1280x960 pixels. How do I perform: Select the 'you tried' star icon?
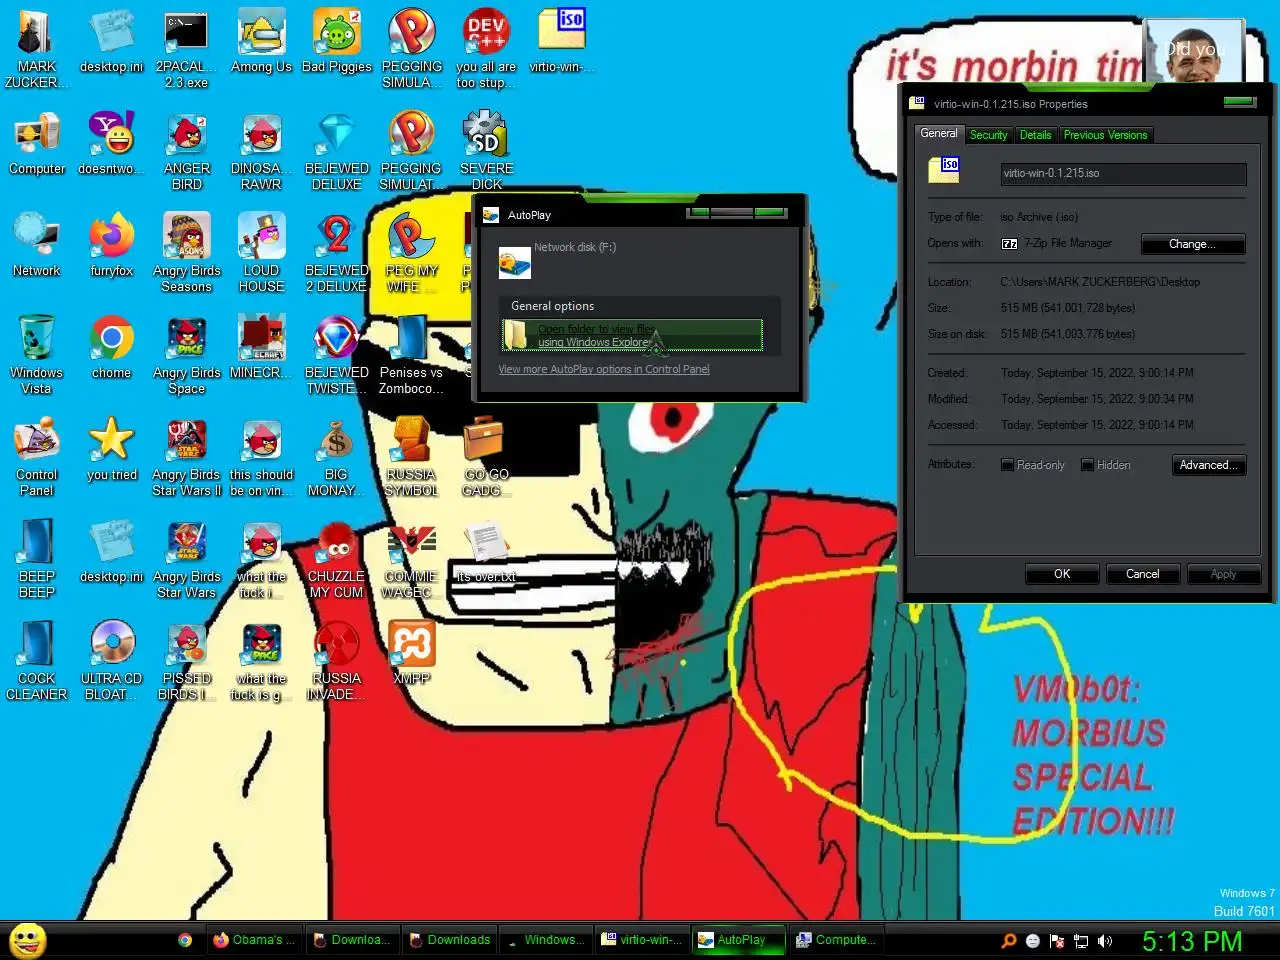(112, 450)
